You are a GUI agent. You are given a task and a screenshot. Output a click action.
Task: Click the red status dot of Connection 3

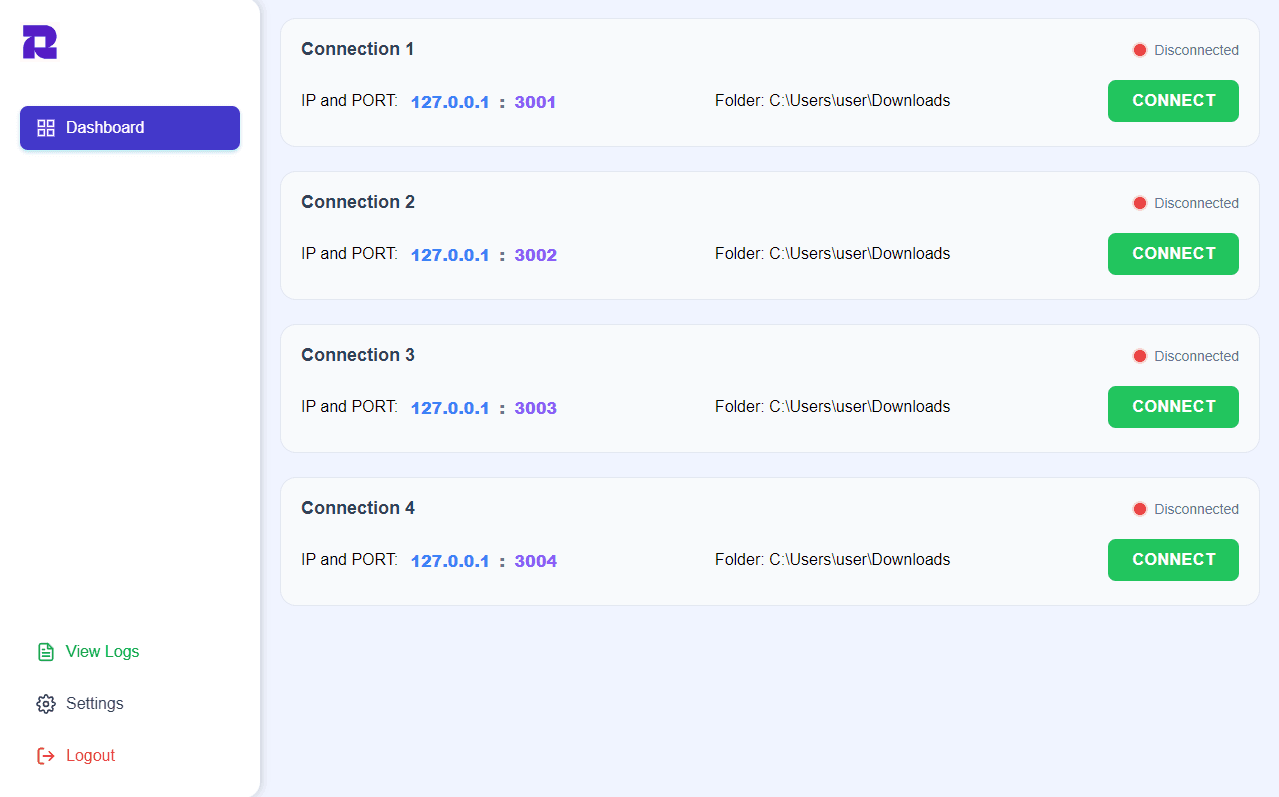pyautogui.click(x=1140, y=356)
